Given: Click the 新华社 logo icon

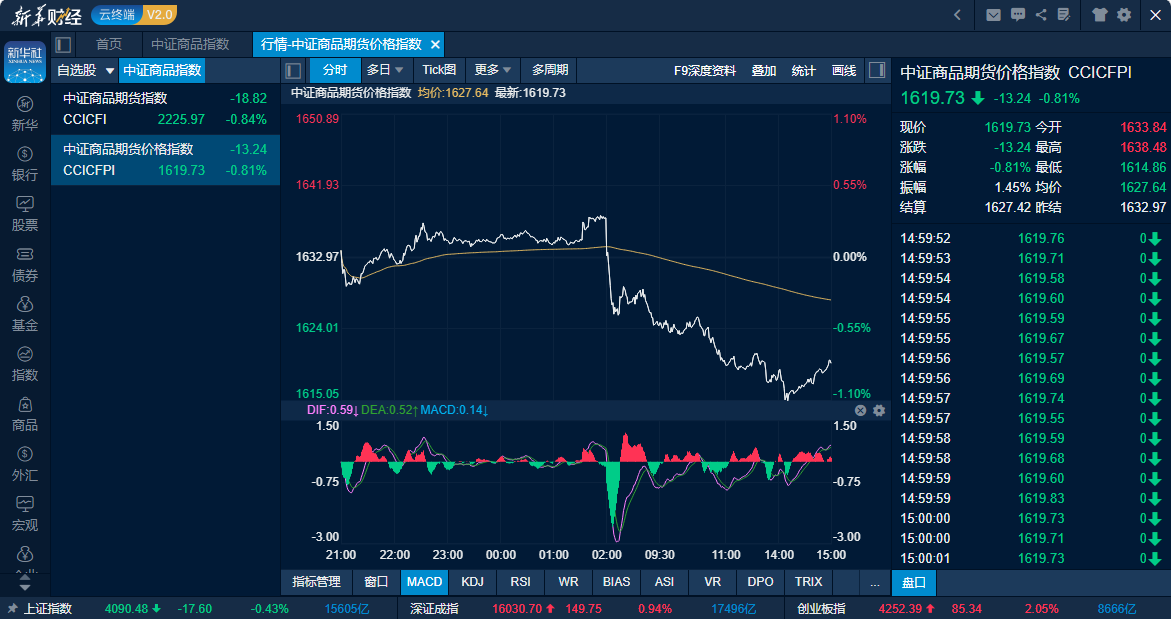Looking at the screenshot, I should point(25,62).
